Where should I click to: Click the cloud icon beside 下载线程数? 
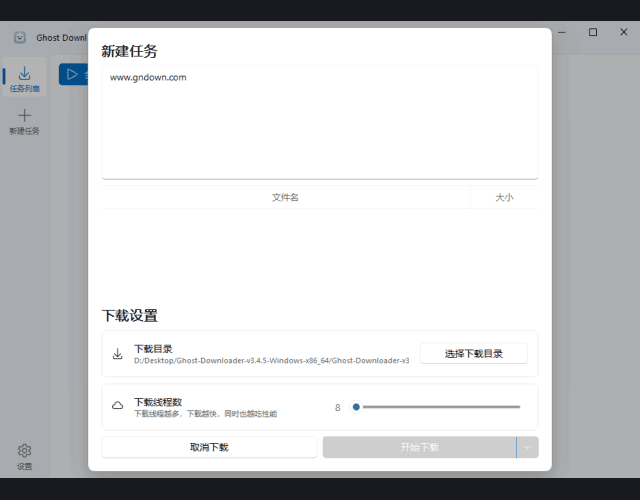pyautogui.click(x=118, y=406)
